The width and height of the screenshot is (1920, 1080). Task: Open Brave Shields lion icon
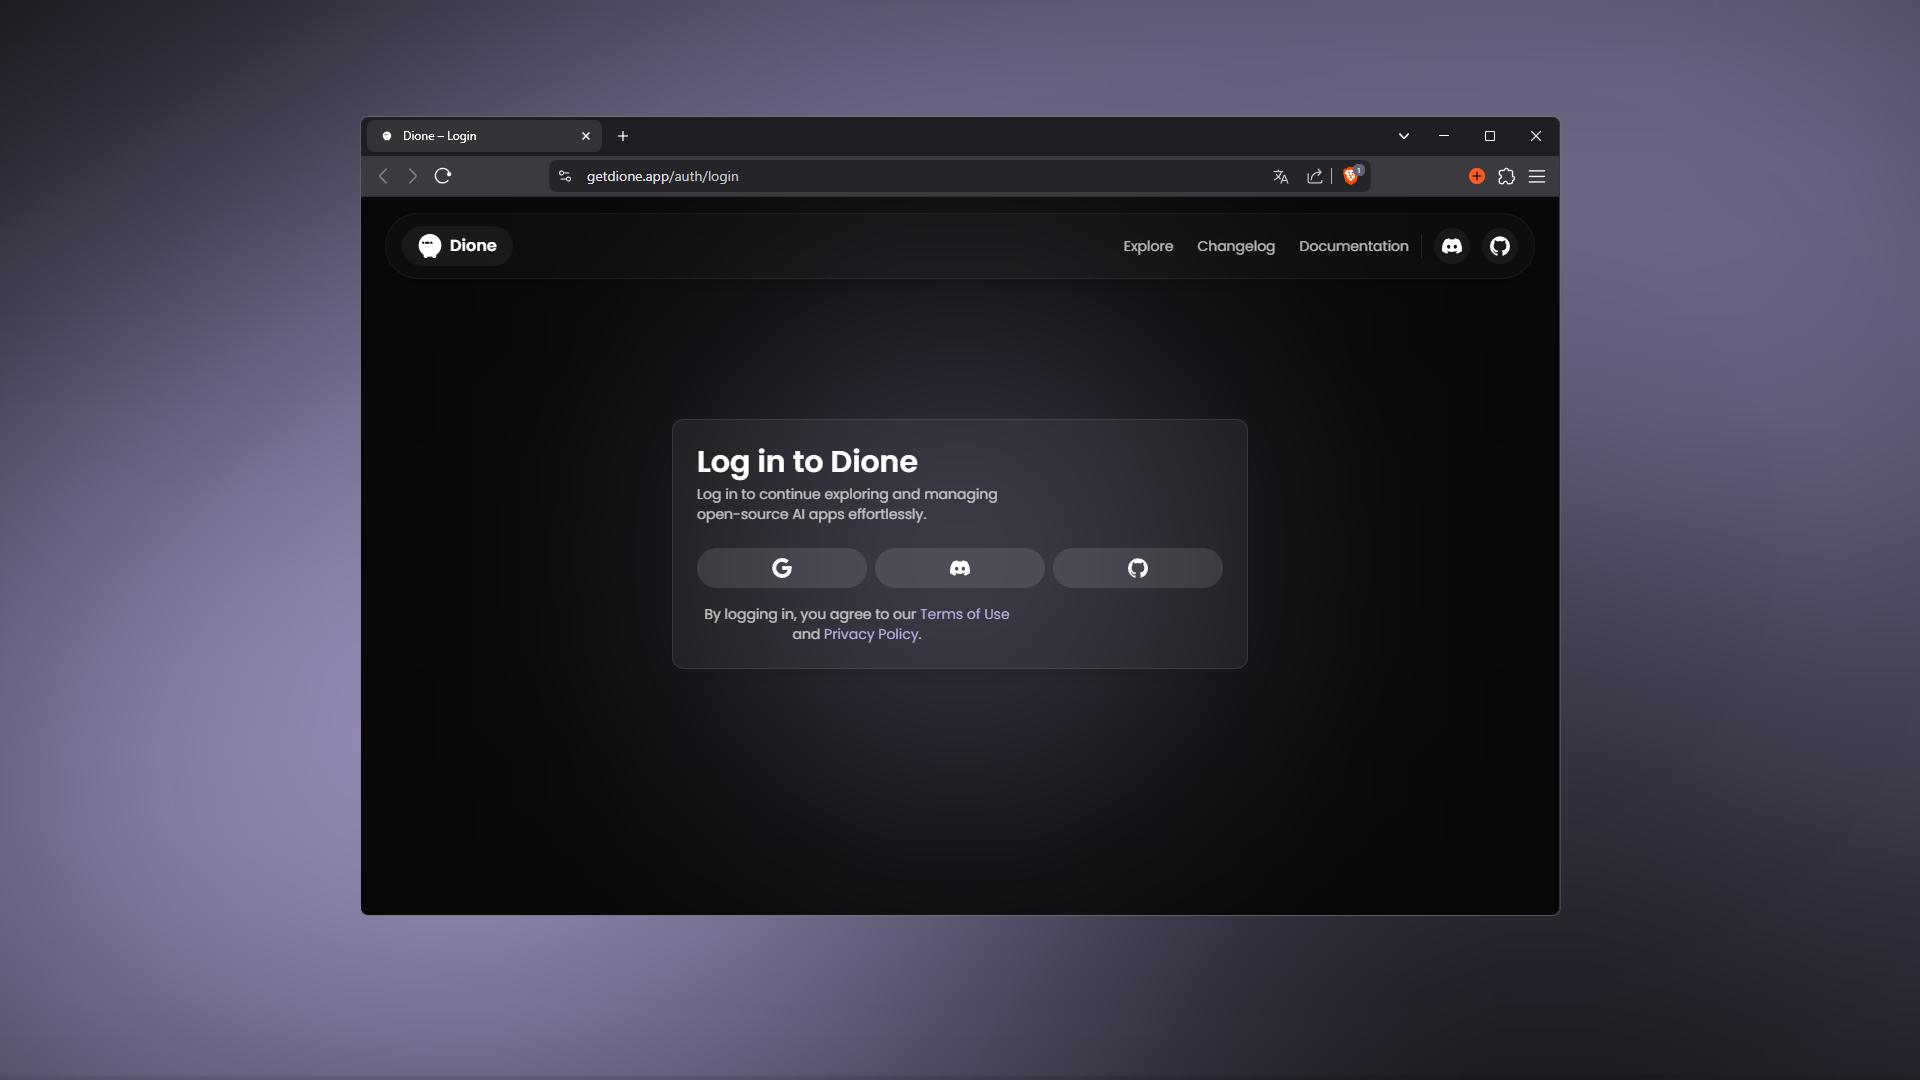pos(1352,176)
